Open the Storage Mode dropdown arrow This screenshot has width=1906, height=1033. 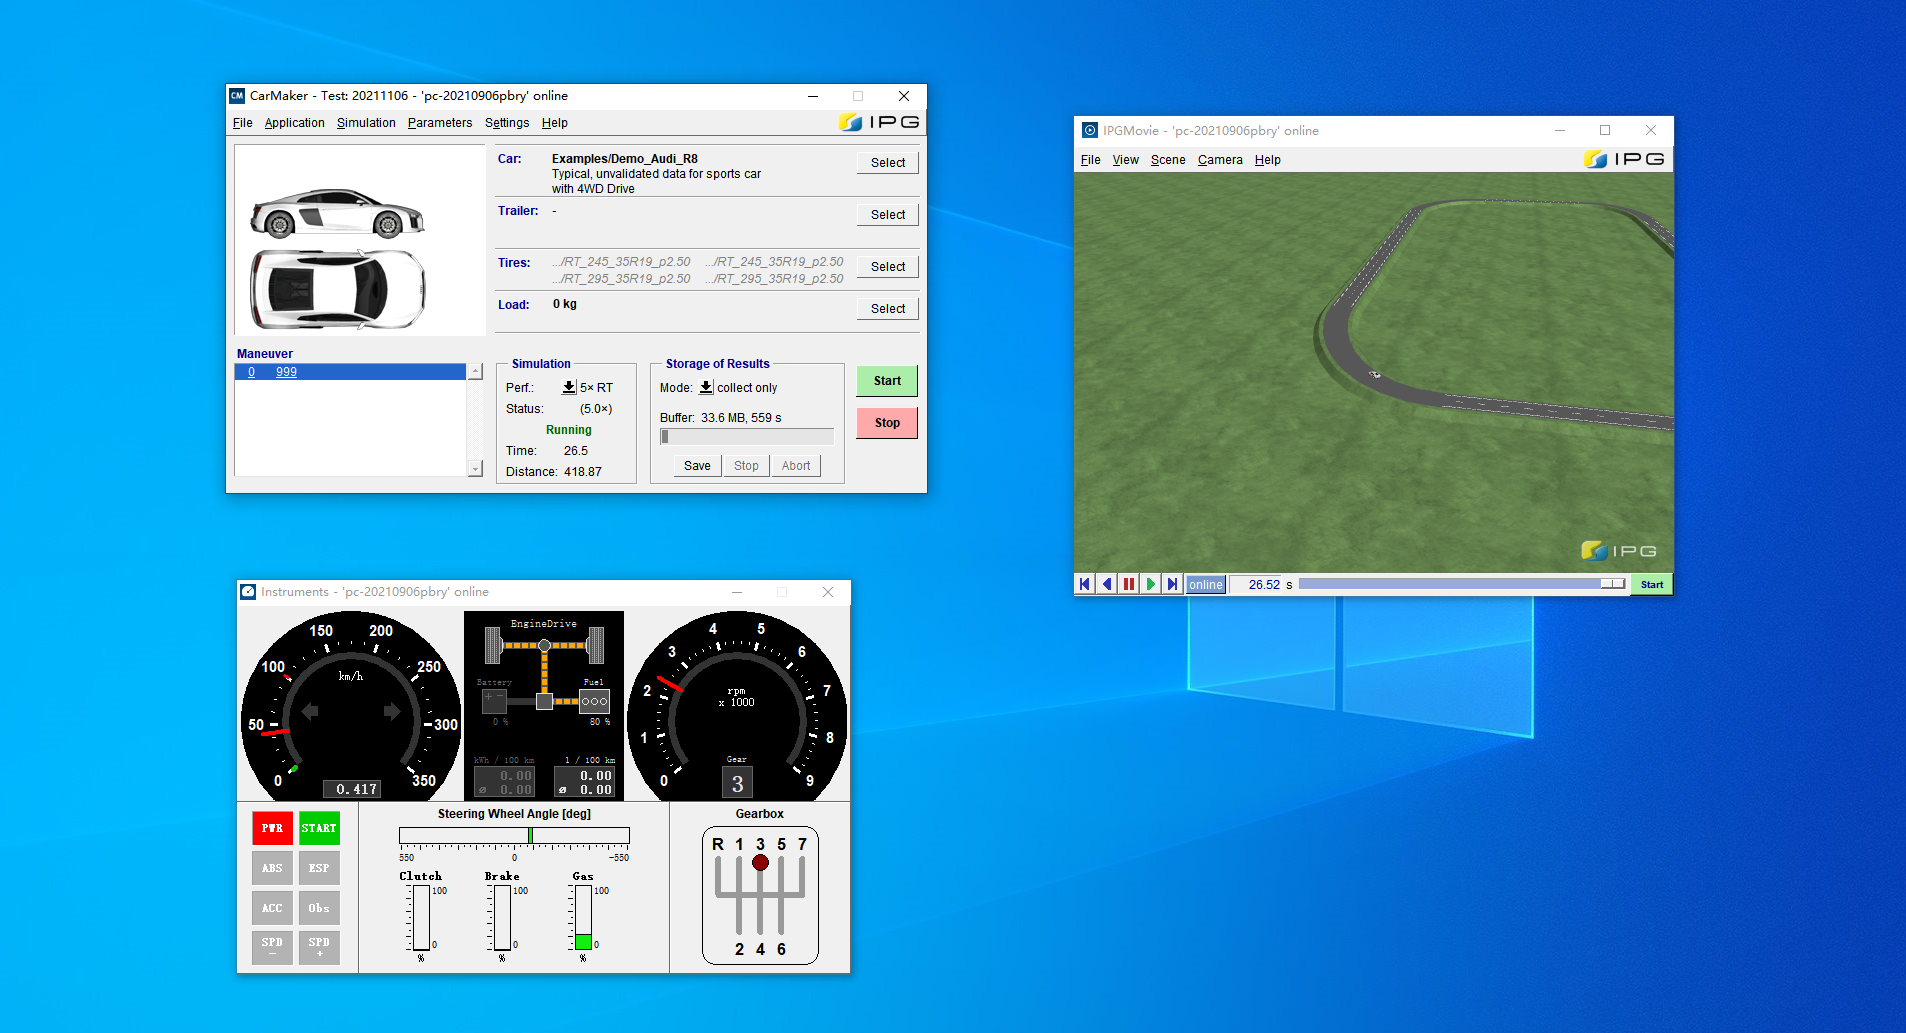pyautogui.click(x=706, y=387)
